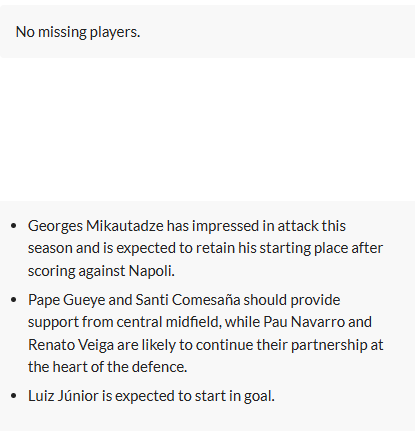Click the name Renato Veiga
415x431 pixels.
tap(71, 345)
